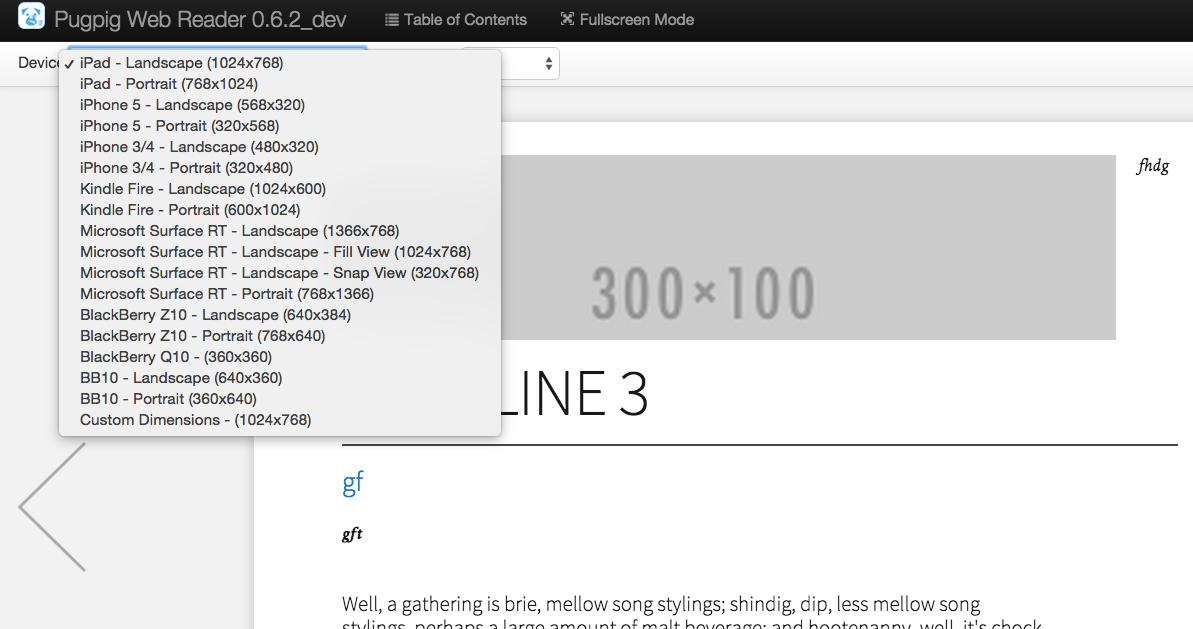Click the 'gft' byline text

352,534
